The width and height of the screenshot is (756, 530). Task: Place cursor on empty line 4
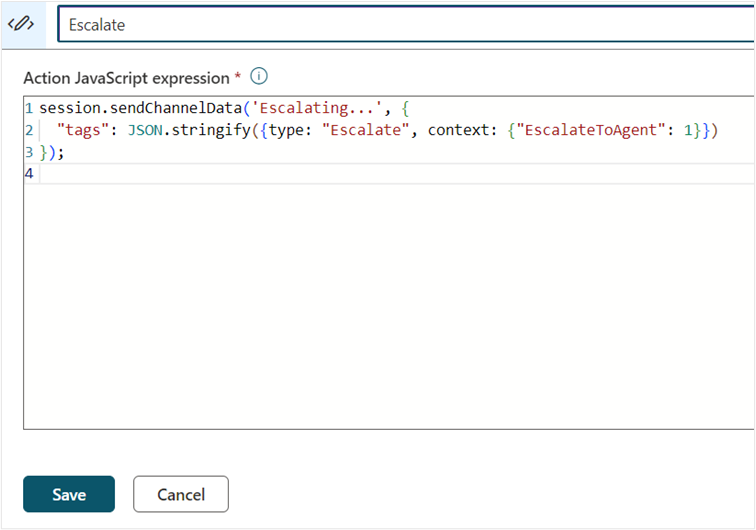(397, 174)
